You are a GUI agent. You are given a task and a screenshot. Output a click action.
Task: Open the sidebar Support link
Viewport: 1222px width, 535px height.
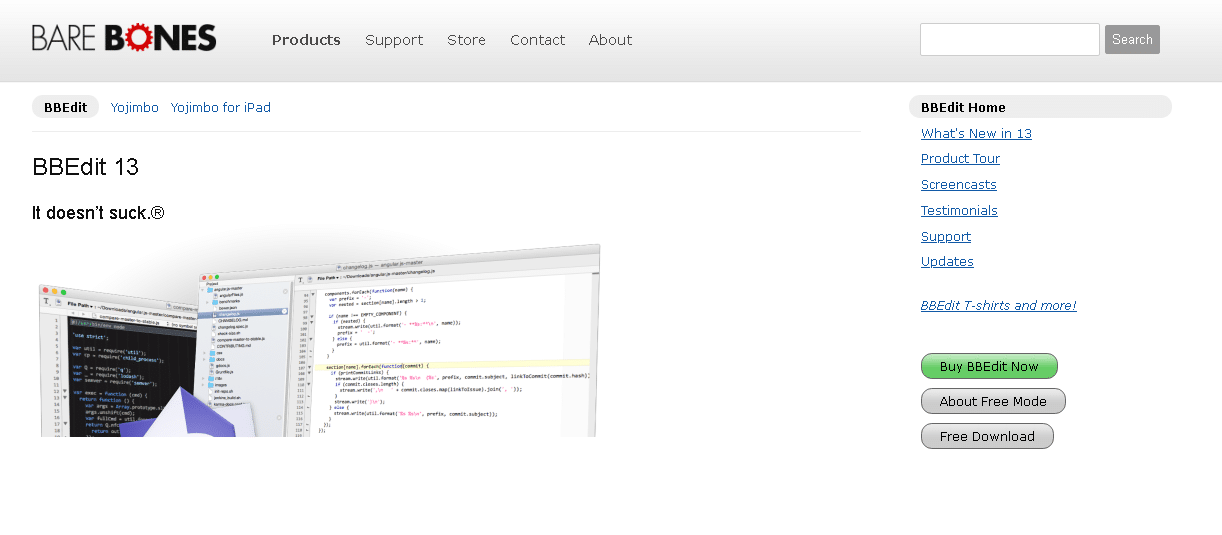[946, 237]
